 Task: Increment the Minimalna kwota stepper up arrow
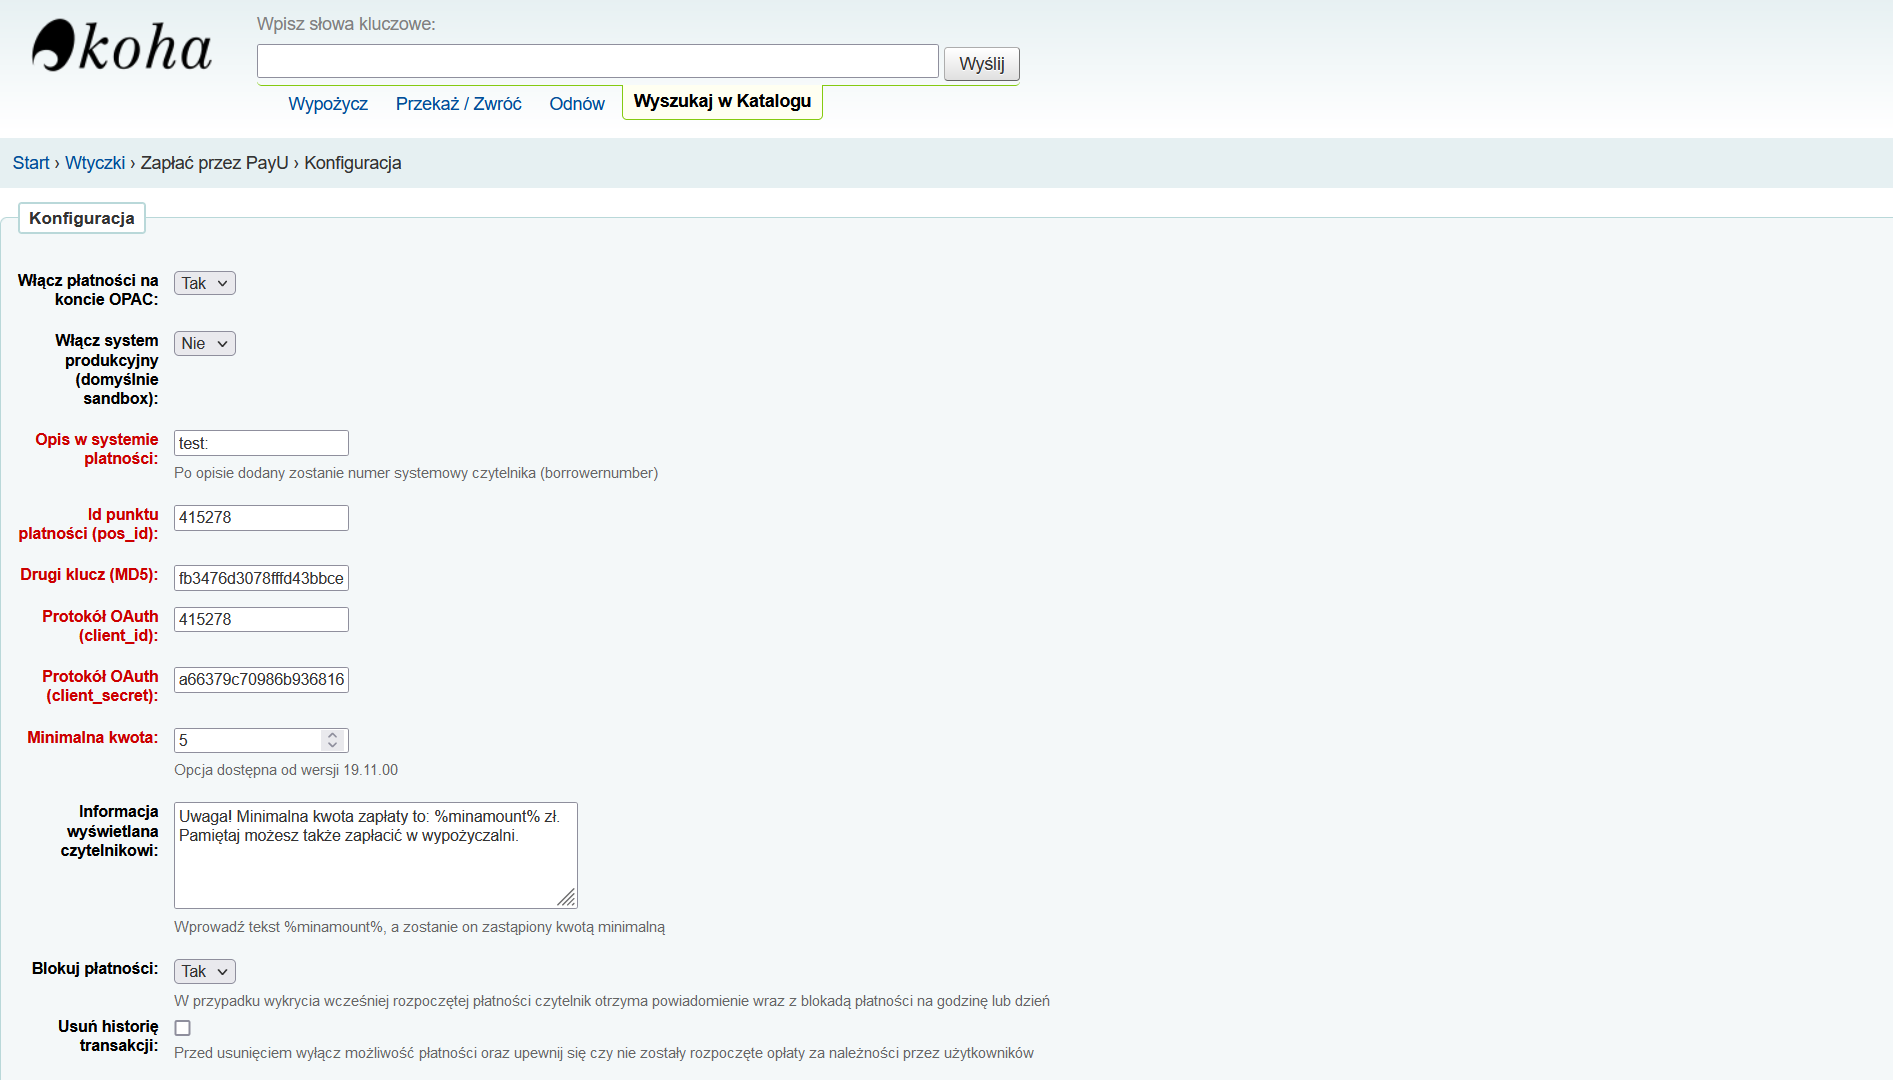pos(333,735)
